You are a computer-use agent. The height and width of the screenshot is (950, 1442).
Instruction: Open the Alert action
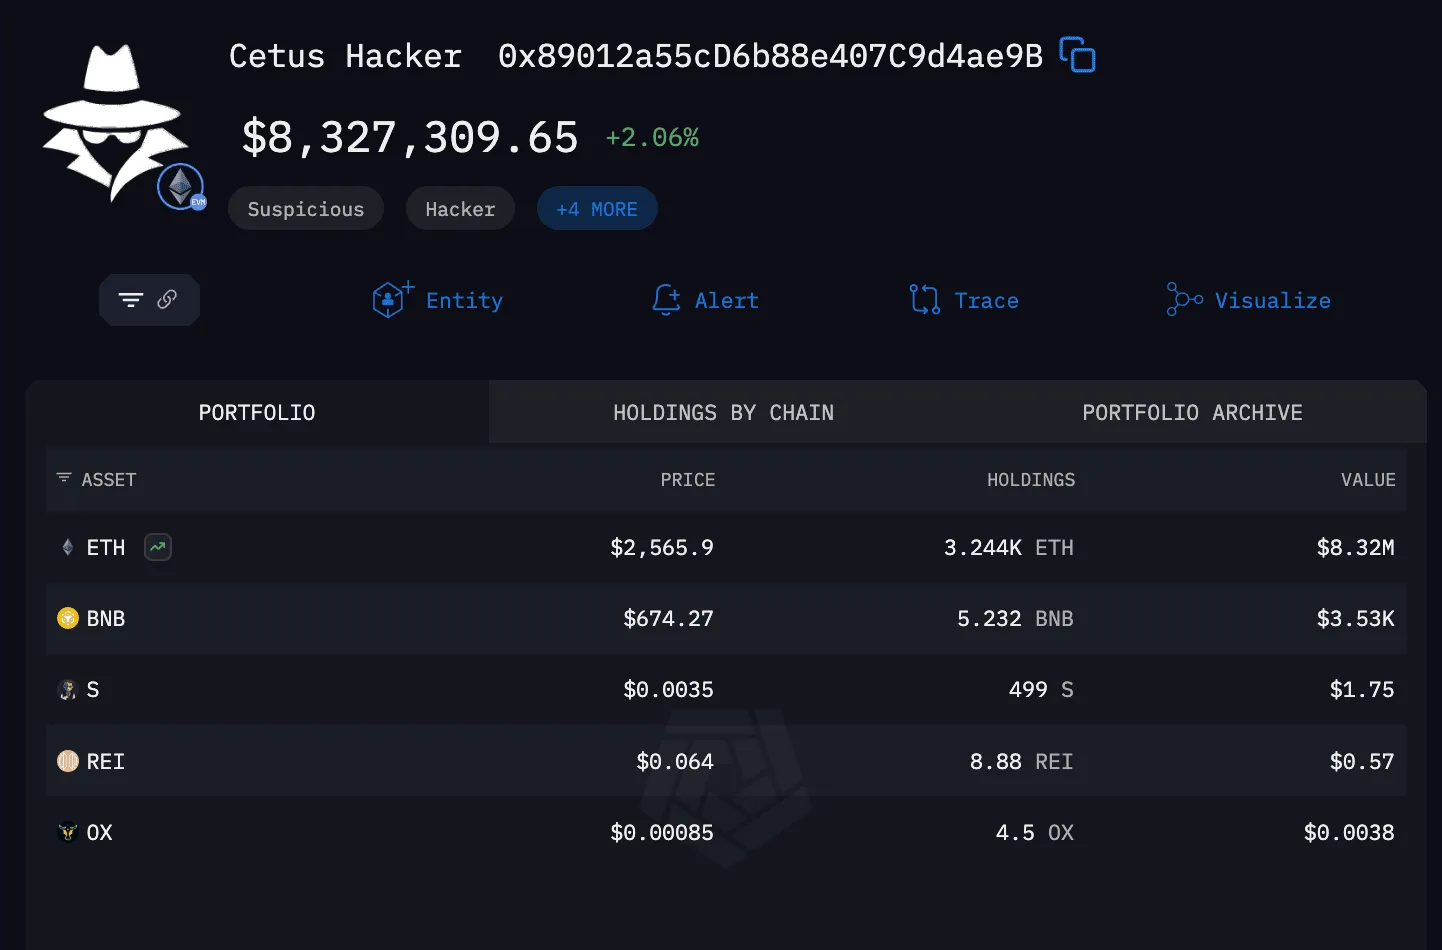(705, 300)
